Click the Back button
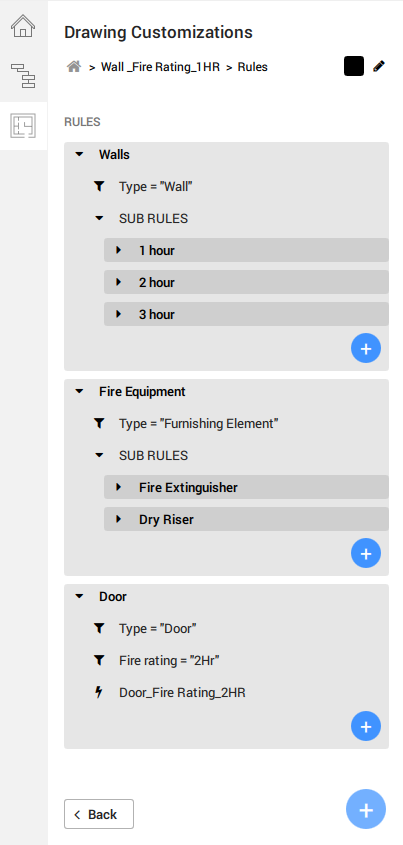The width and height of the screenshot is (403, 845). click(x=99, y=814)
